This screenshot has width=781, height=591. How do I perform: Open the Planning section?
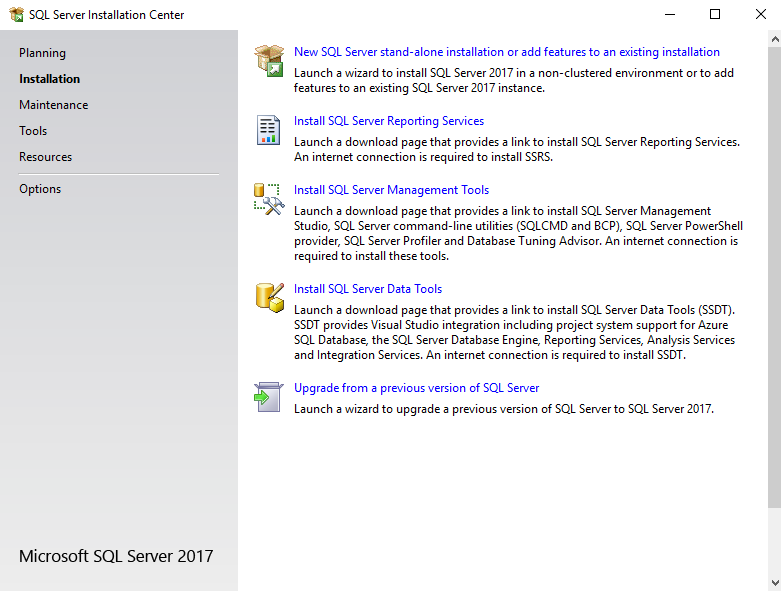tap(42, 53)
